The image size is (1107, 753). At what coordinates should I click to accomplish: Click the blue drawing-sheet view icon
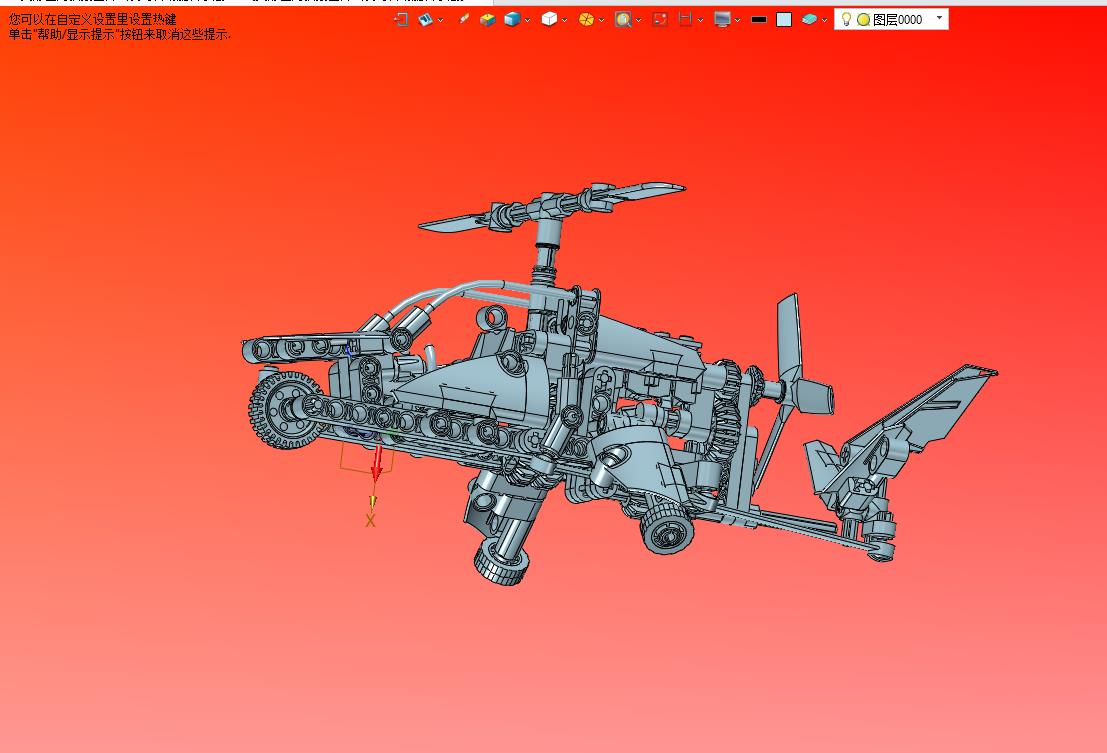pyautogui.click(x=425, y=20)
